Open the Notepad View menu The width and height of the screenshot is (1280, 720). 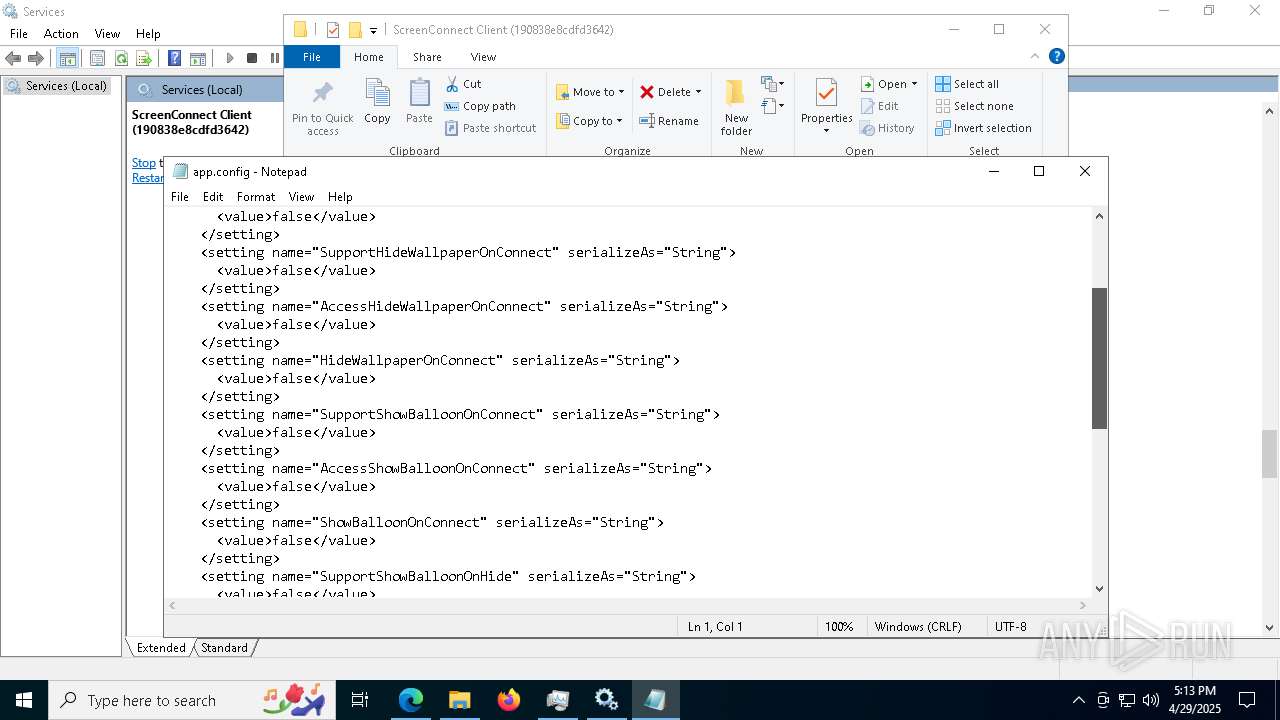tap(301, 197)
